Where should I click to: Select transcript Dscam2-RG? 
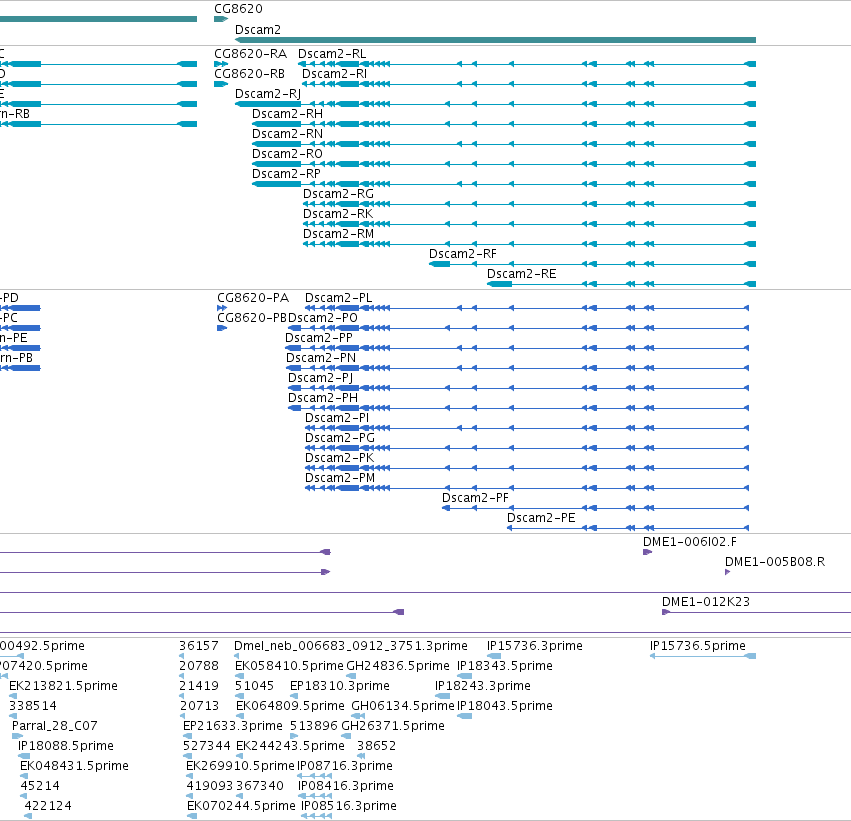529,204
